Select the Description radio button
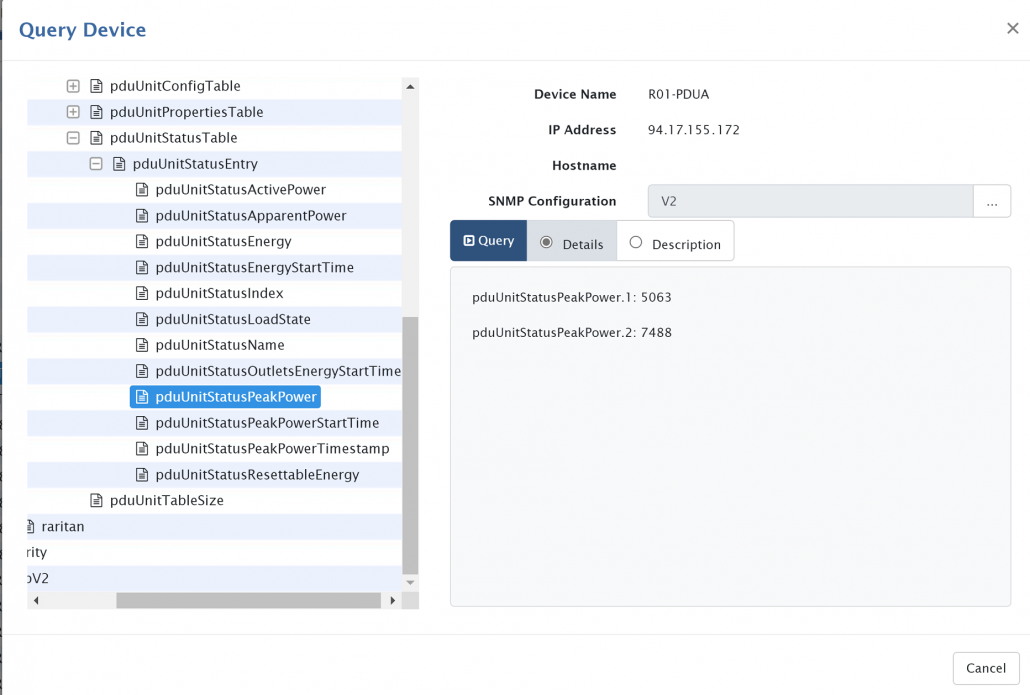Image resolution: width=1030 pixels, height=695 pixels. coord(636,243)
